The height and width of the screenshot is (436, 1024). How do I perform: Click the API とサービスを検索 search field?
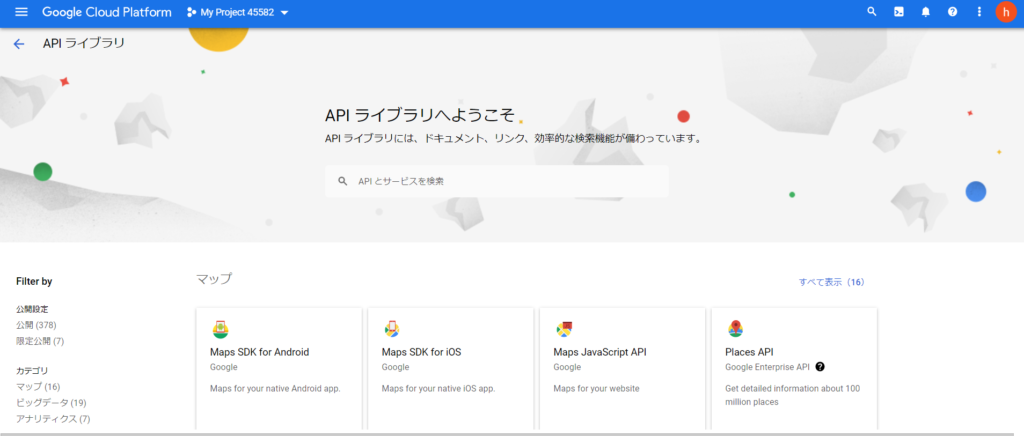(x=496, y=181)
